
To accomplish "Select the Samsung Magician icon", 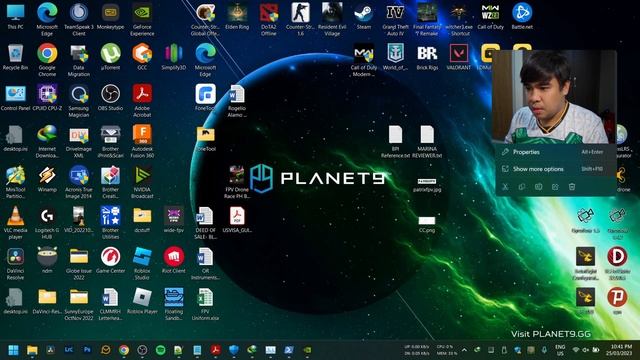I will (79, 100).
